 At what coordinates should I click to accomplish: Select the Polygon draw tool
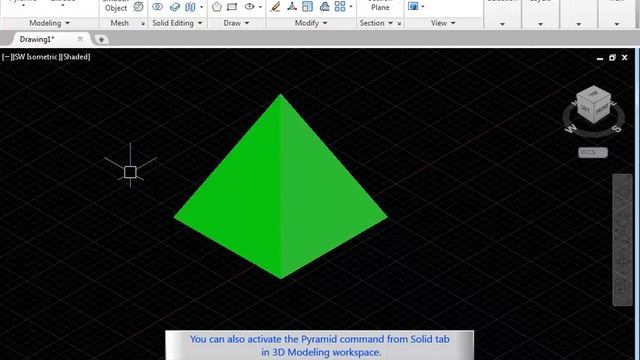pyautogui.click(x=217, y=7)
